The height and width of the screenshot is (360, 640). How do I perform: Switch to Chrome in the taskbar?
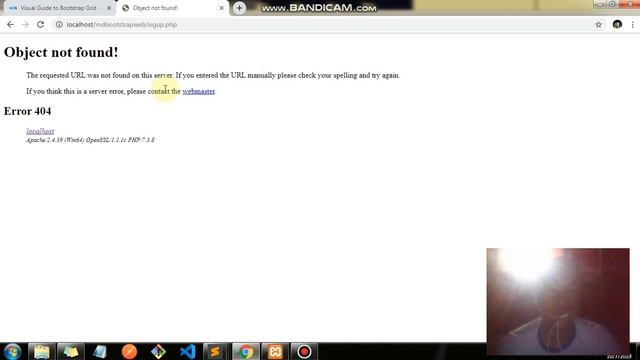point(246,351)
